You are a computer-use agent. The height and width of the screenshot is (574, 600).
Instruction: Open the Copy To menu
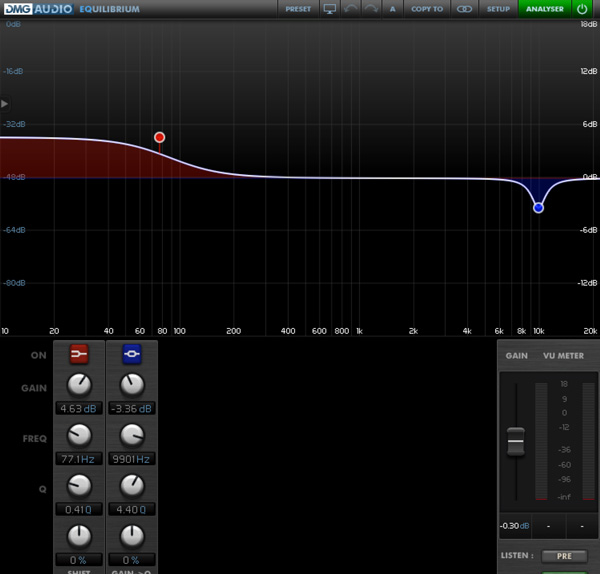[427, 9]
